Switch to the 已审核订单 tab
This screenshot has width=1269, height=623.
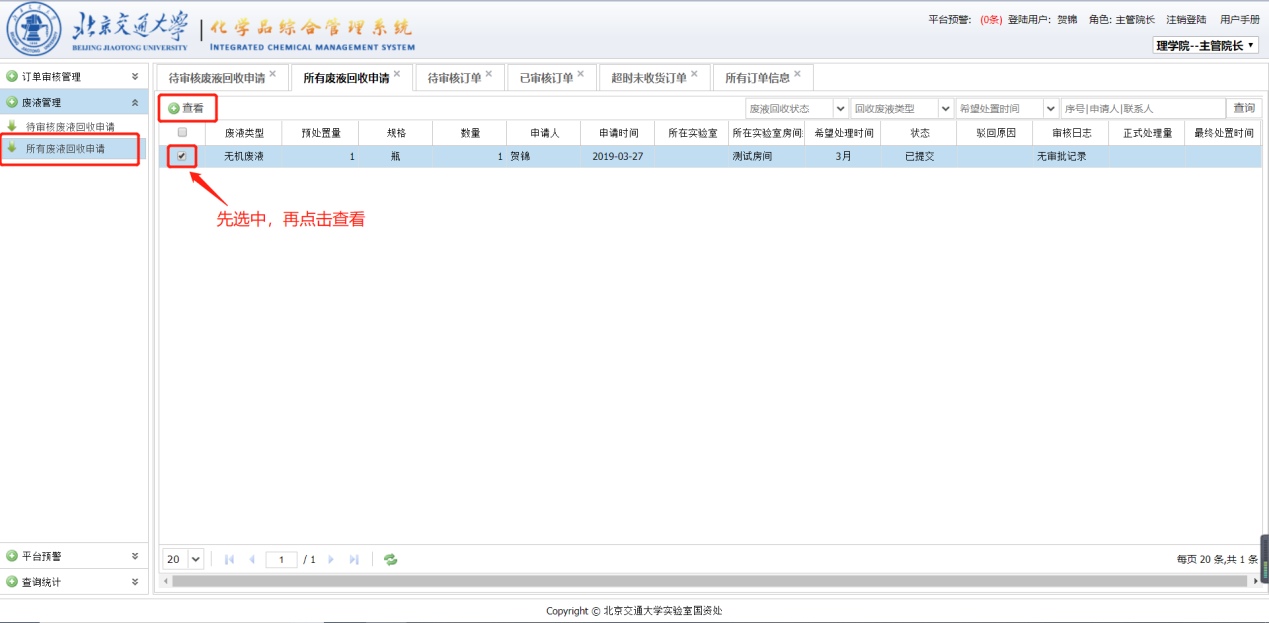coord(546,78)
